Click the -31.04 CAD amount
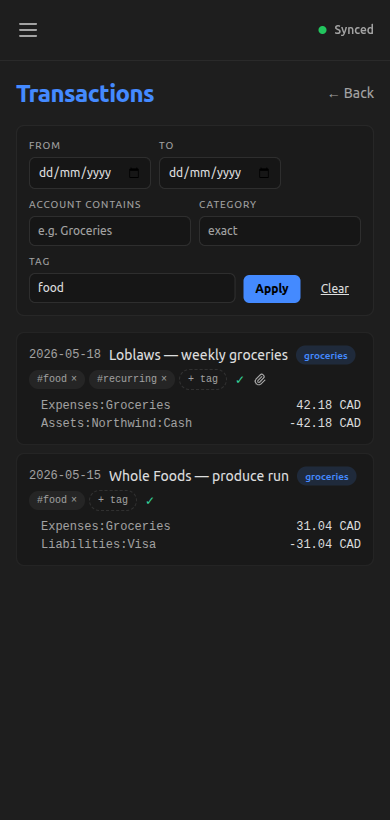This screenshot has height=820, width=390. point(325,544)
